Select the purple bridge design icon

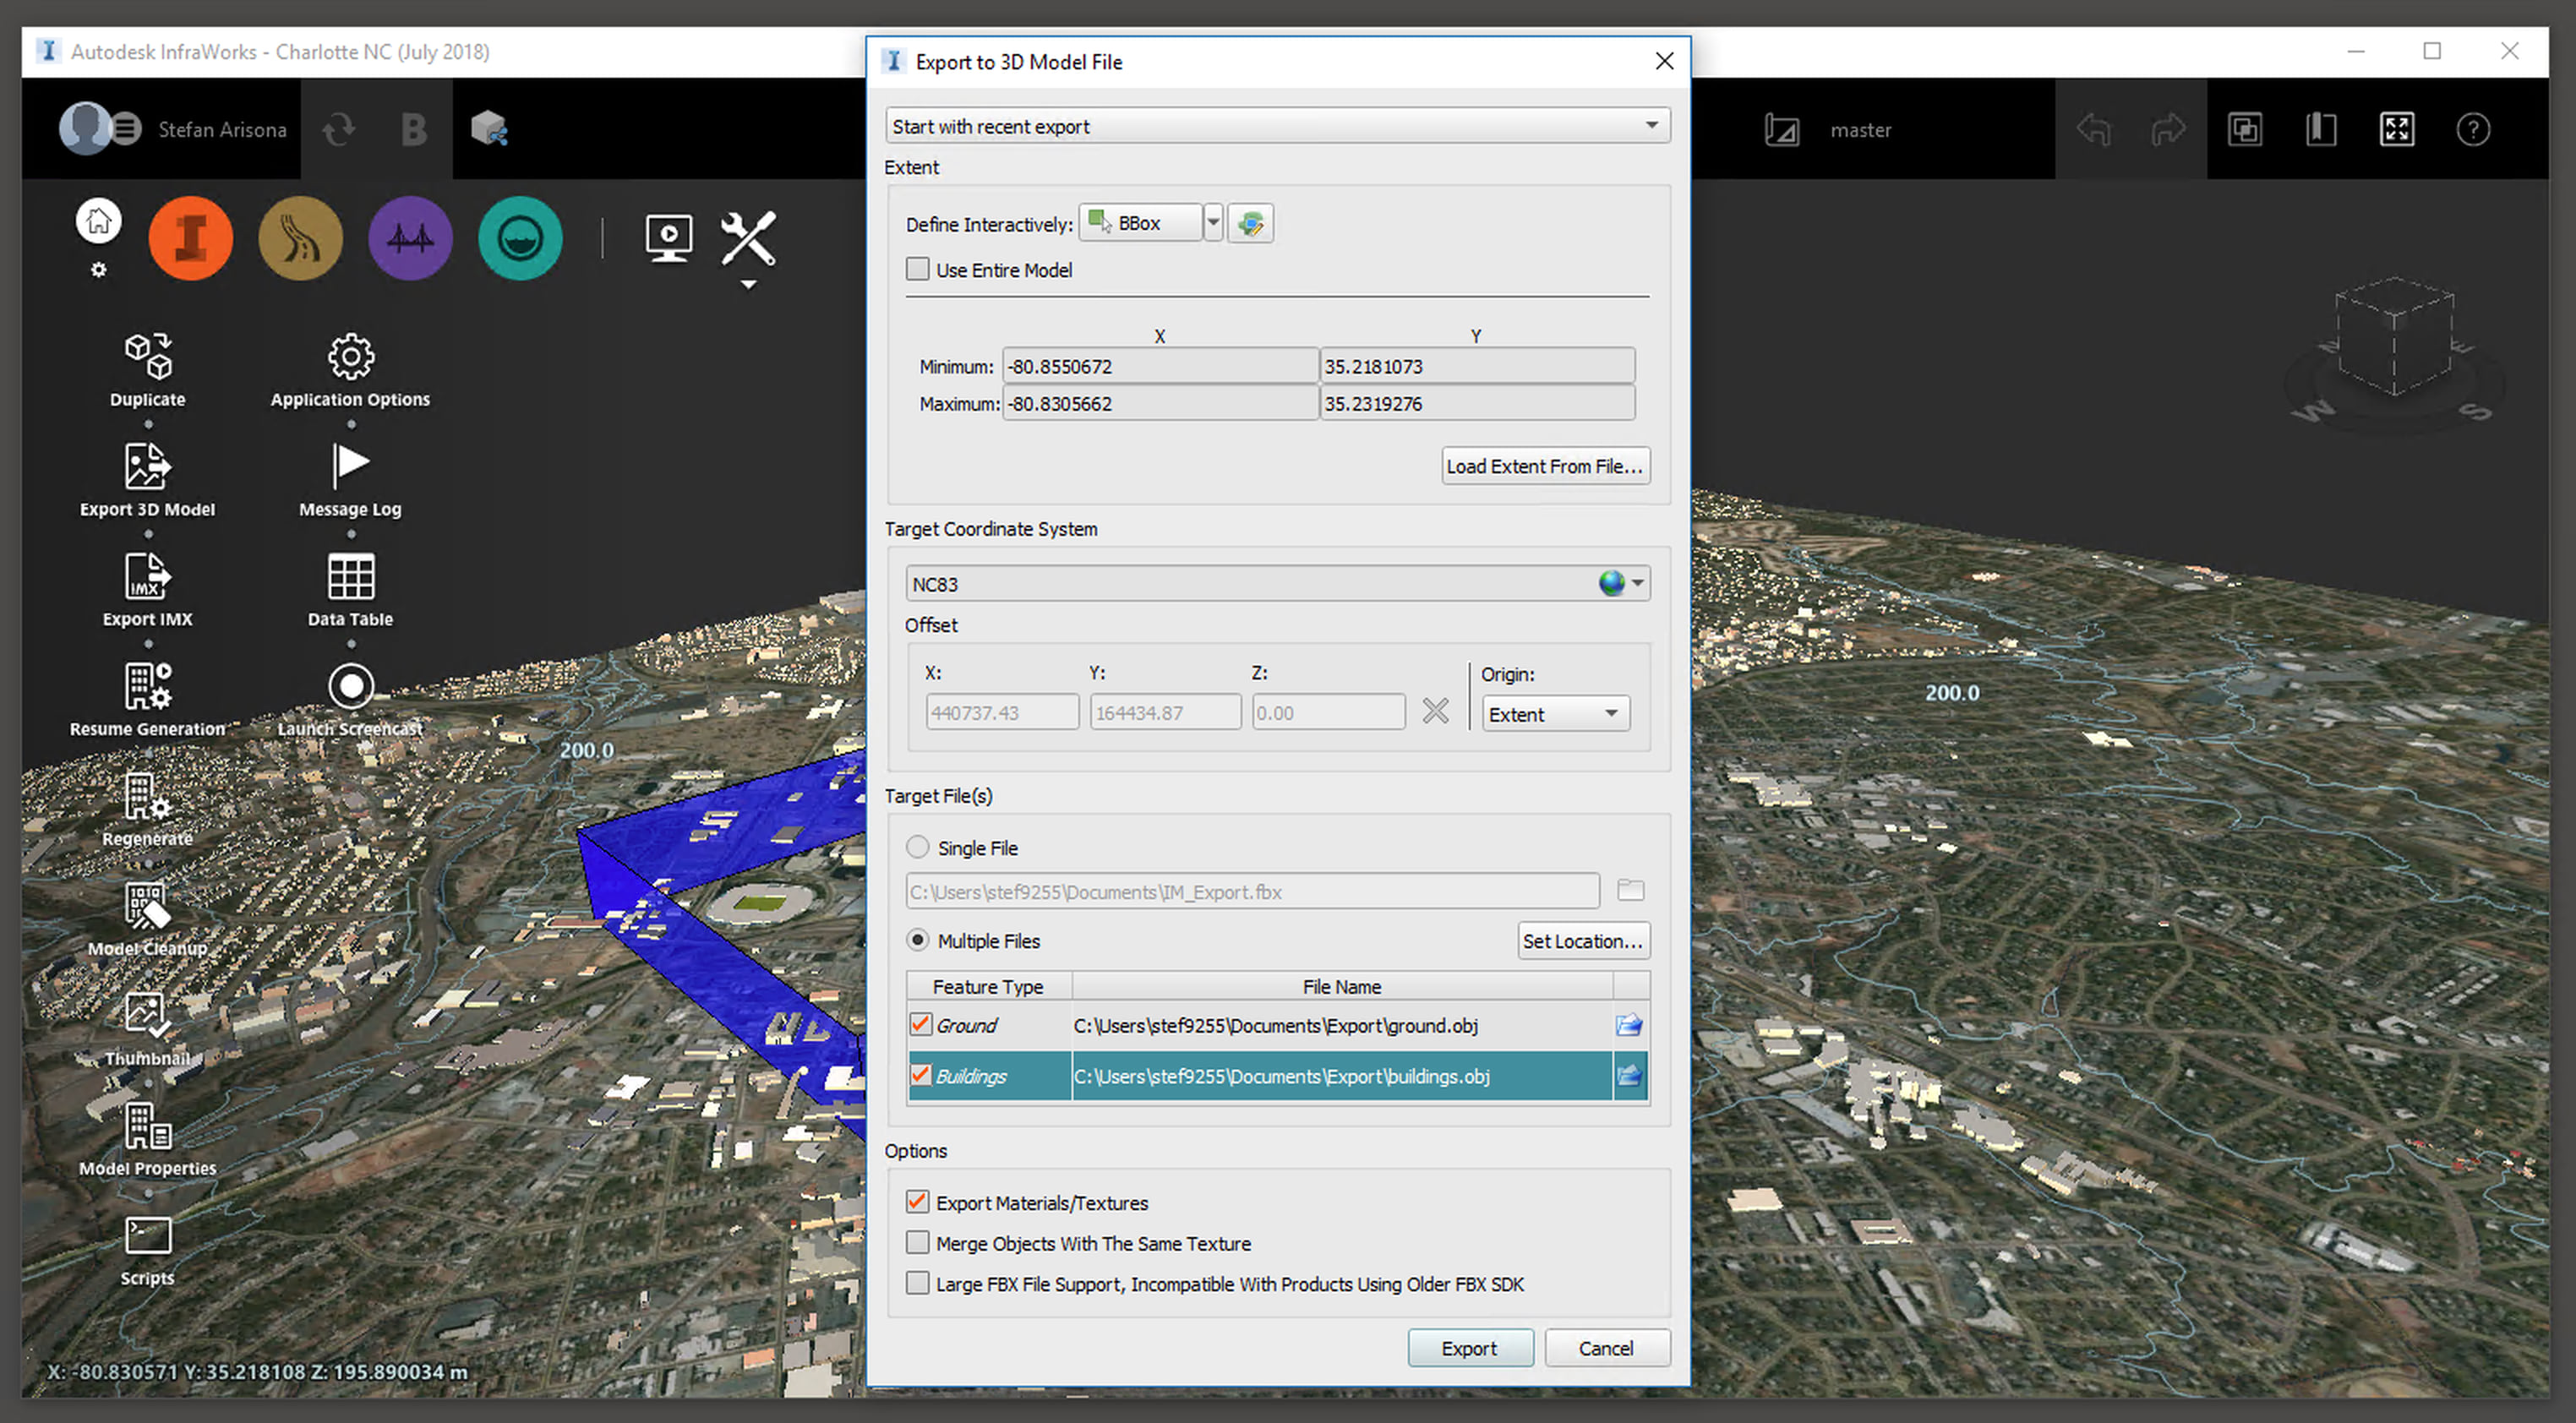[410, 238]
